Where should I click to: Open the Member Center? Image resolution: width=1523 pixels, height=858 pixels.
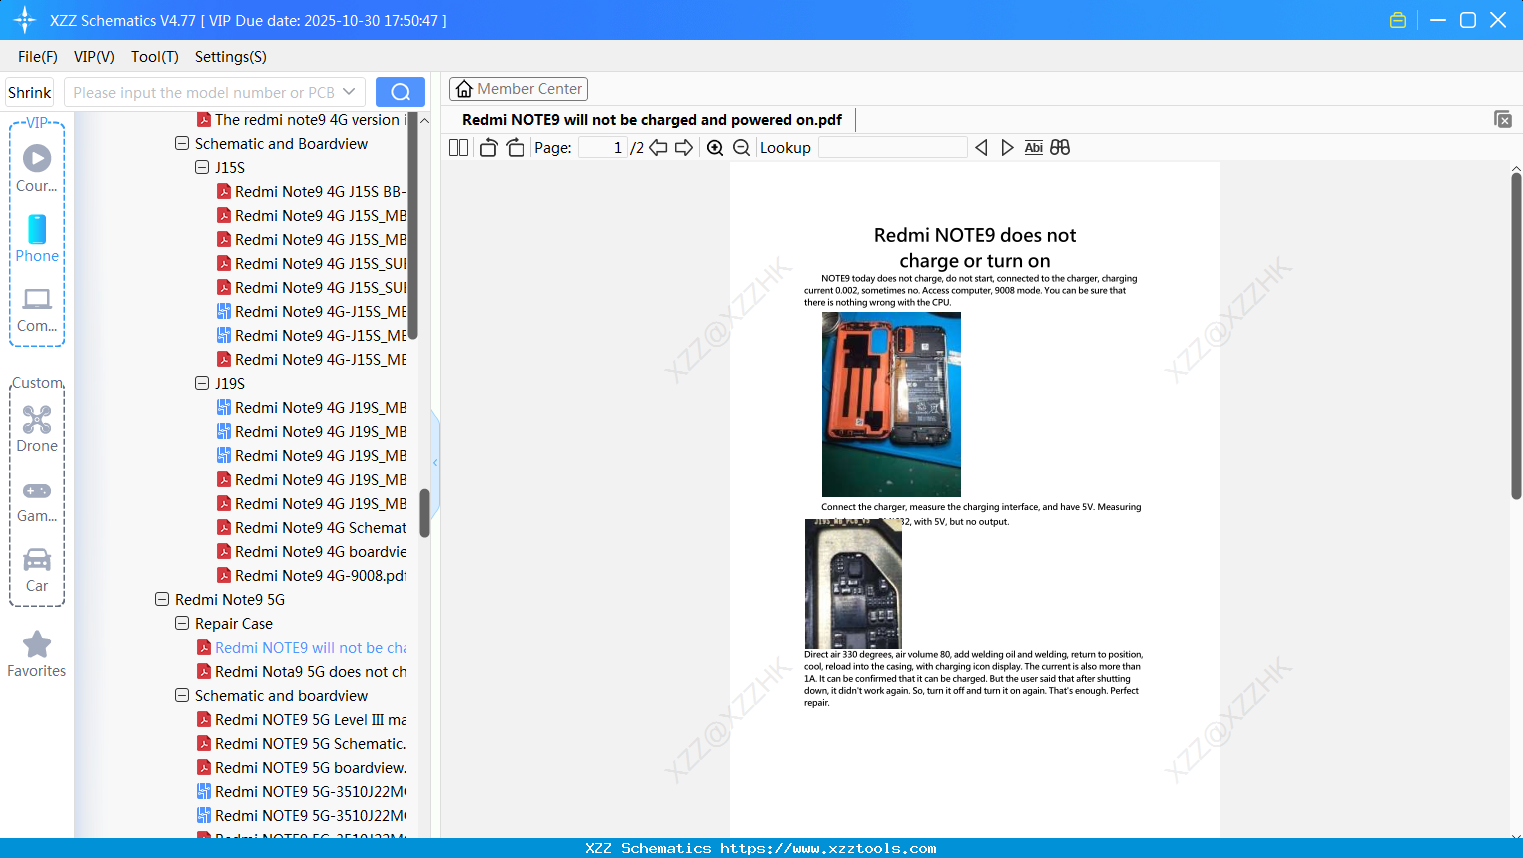[x=518, y=89]
